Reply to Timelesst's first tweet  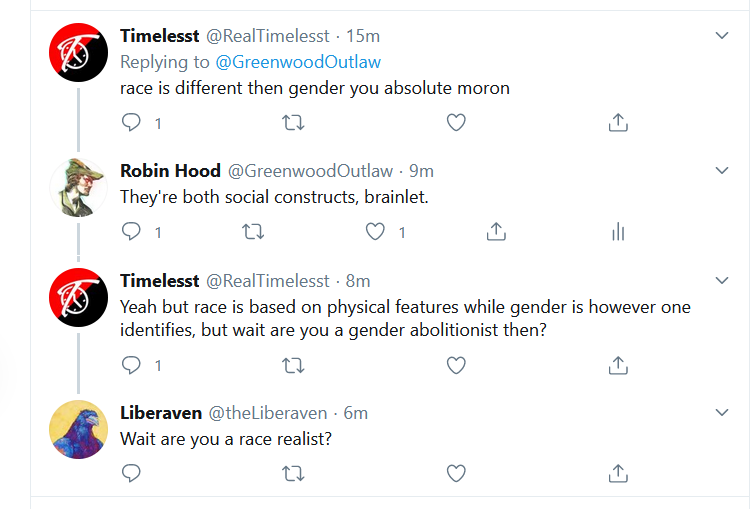pyautogui.click(x=132, y=123)
